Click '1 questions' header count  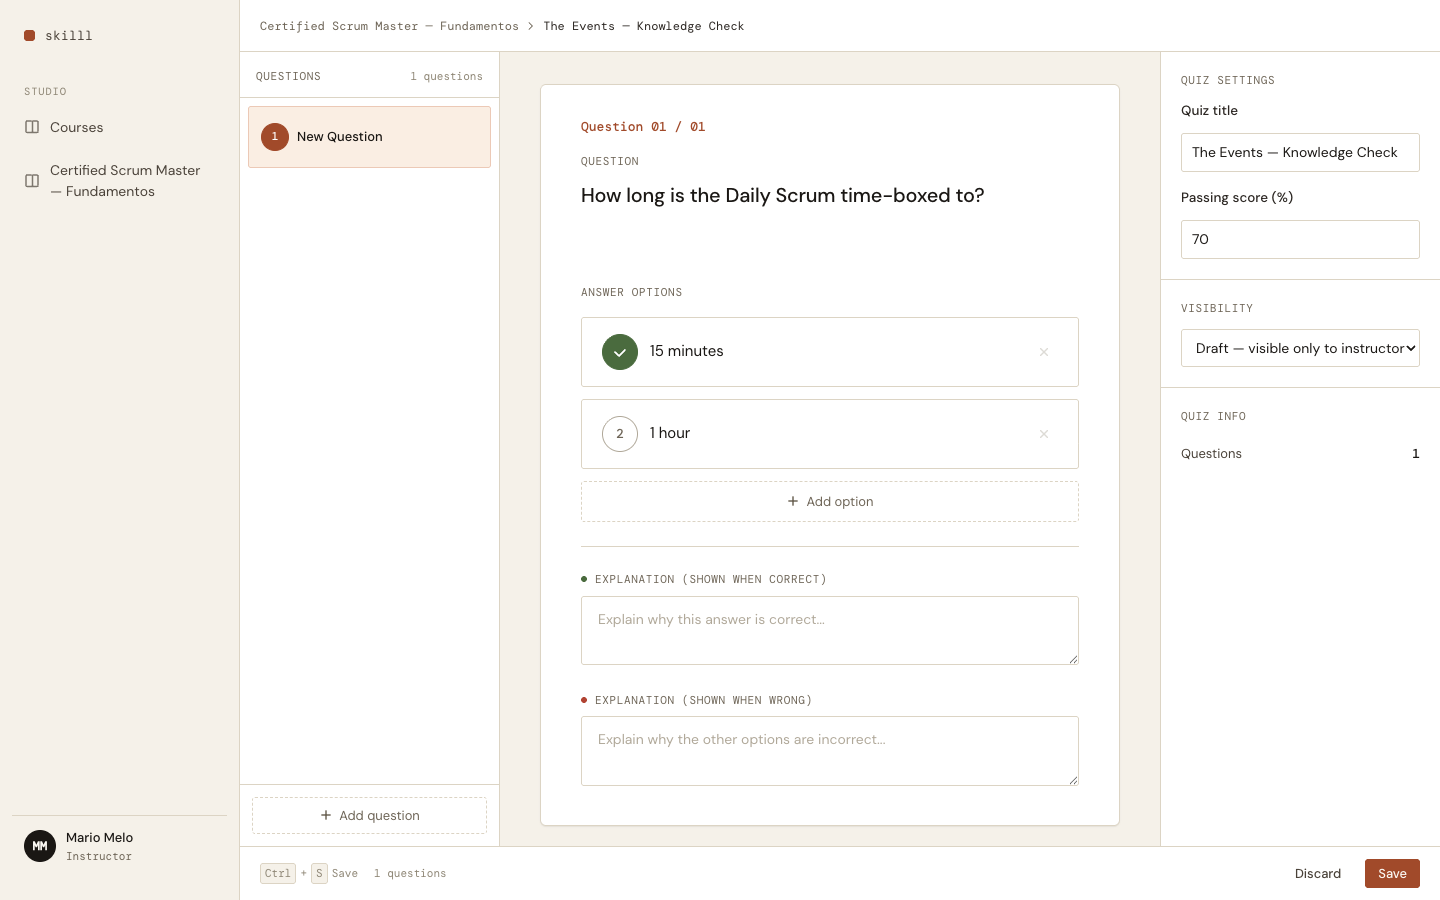[446, 76]
